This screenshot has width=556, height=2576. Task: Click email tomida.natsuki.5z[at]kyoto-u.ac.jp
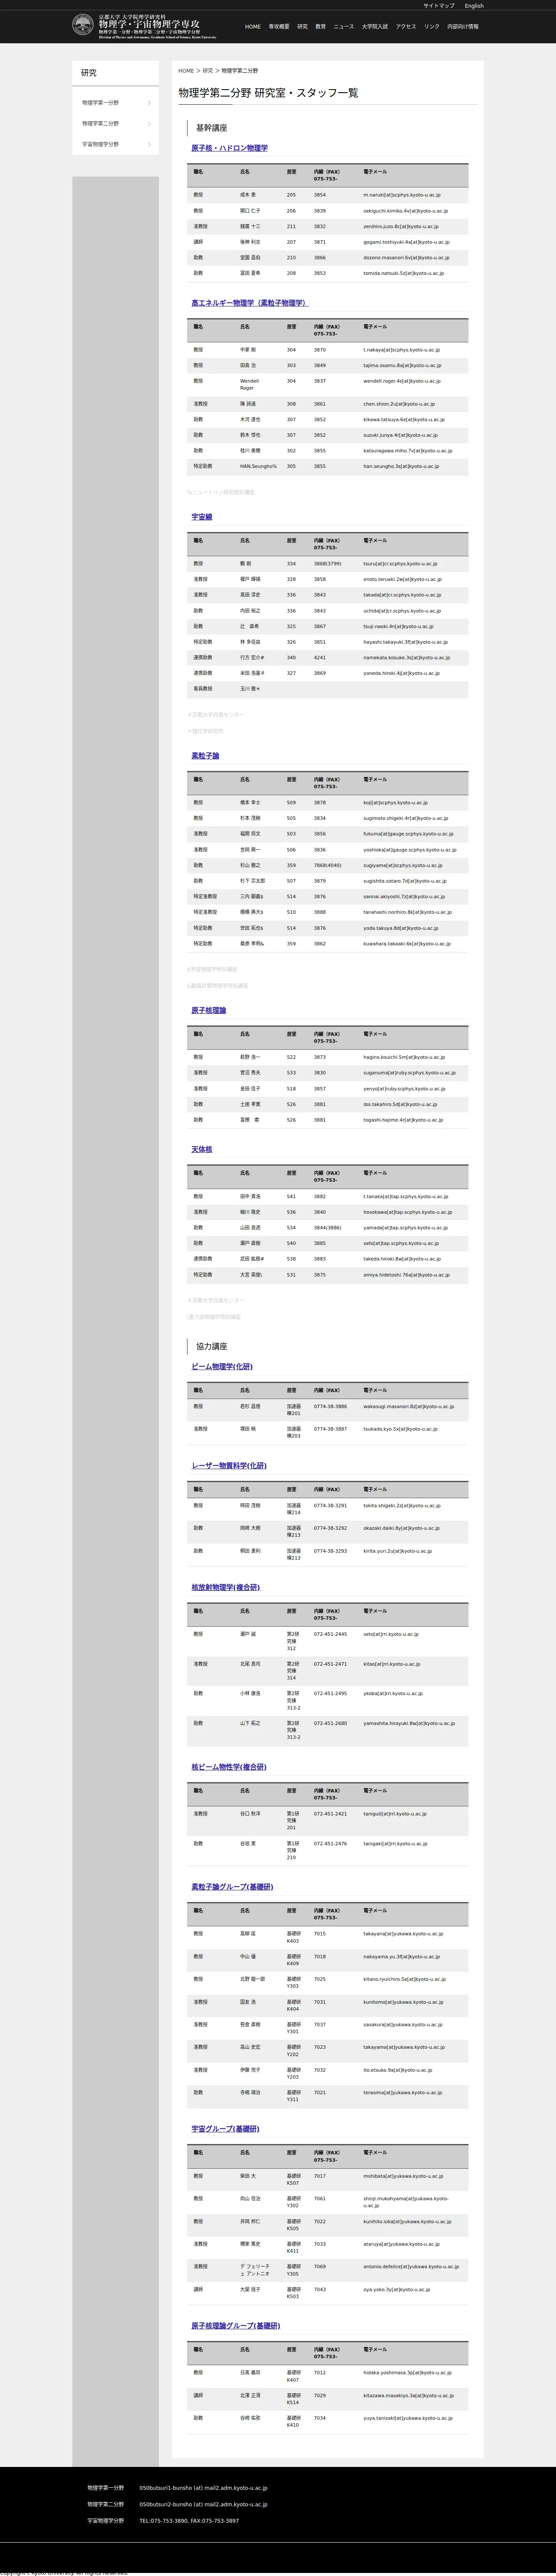(x=403, y=273)
